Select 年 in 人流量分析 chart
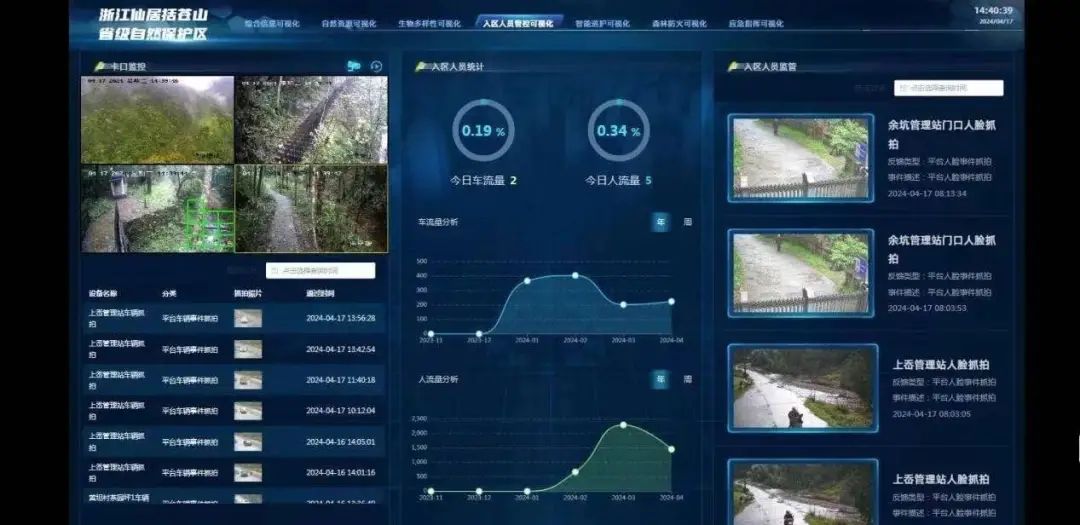Image resolution: width=1080 pixels, height=525 pixels. pos(661,379)
